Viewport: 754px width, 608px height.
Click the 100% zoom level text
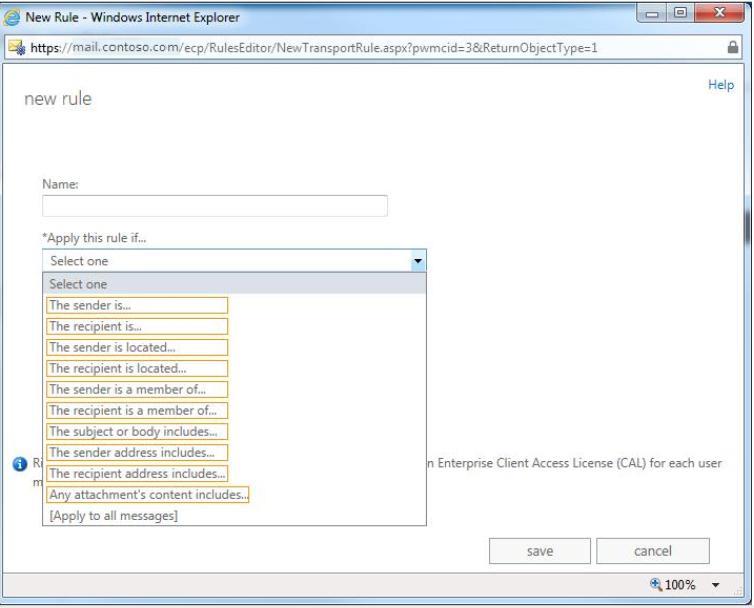pyautogui.click(x=679, y=585)
